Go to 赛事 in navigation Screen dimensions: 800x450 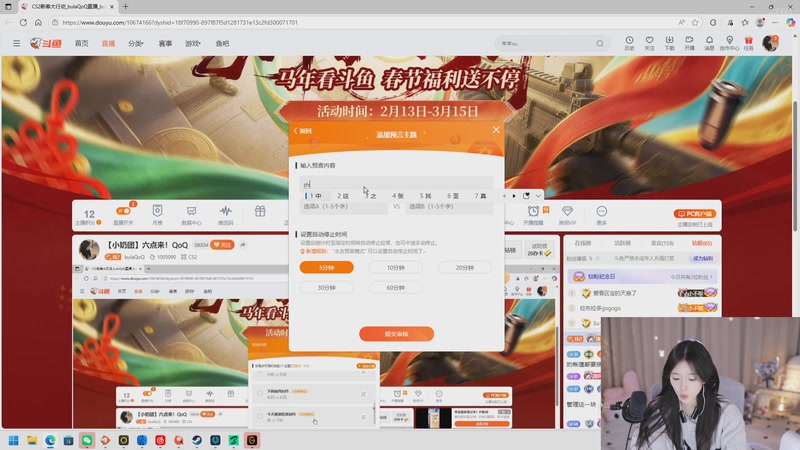coord(165,43)
